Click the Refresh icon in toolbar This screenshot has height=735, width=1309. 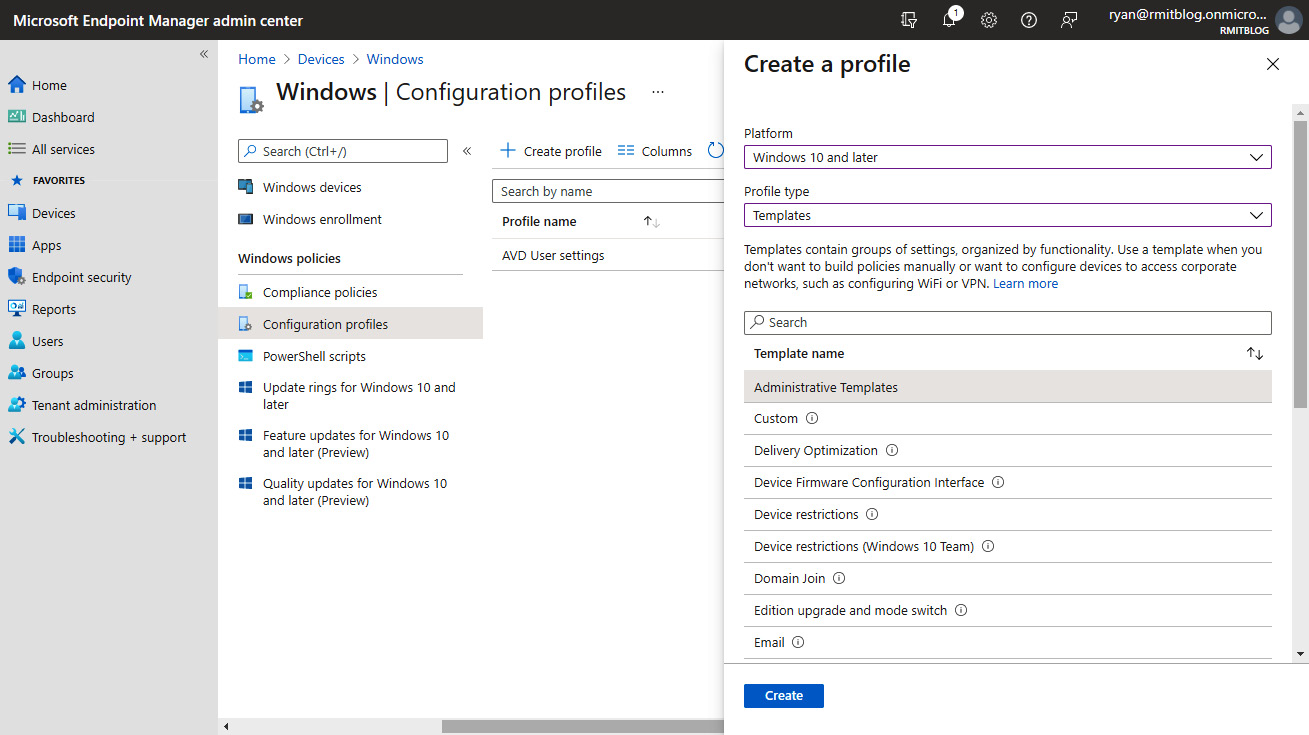pos(715,151)
